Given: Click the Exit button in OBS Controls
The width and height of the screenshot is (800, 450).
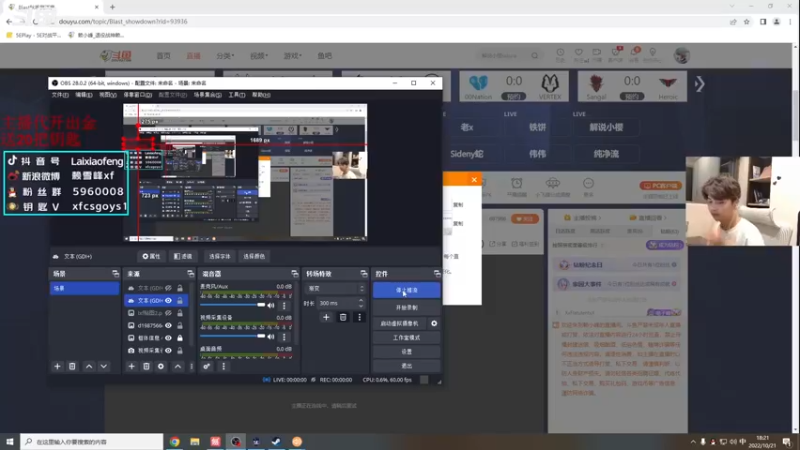Looking at the screenshot, I should (x=407, y=366).
